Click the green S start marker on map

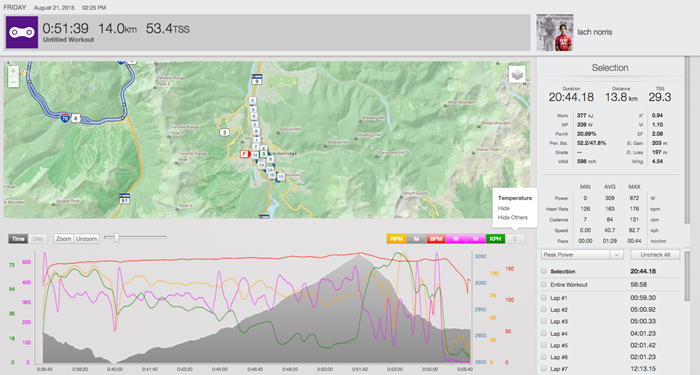[x=263, y=154]
